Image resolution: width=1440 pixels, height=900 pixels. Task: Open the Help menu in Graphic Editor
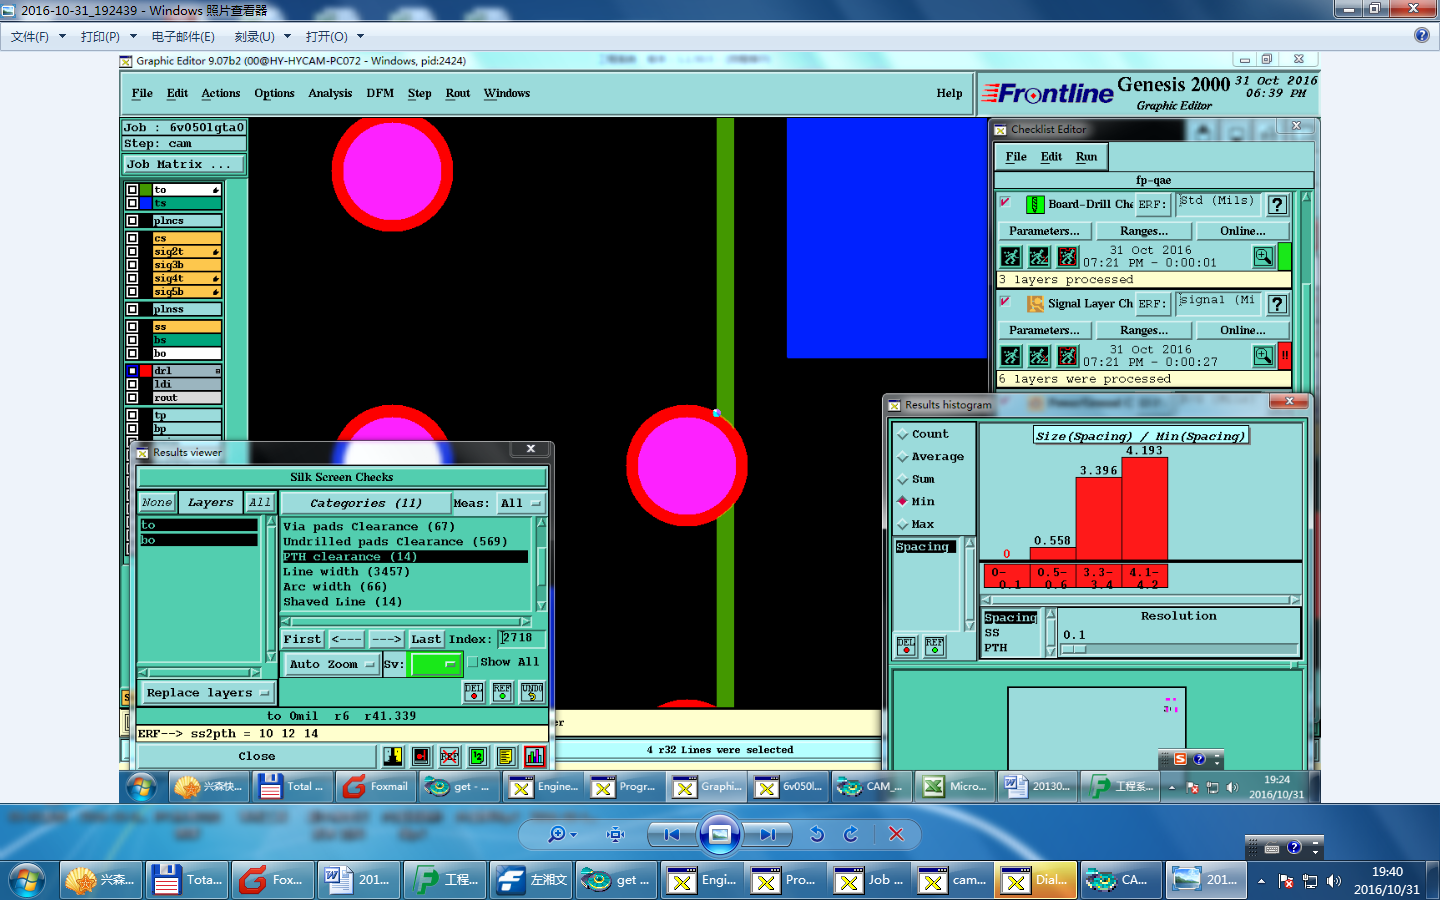coord(949,93)
